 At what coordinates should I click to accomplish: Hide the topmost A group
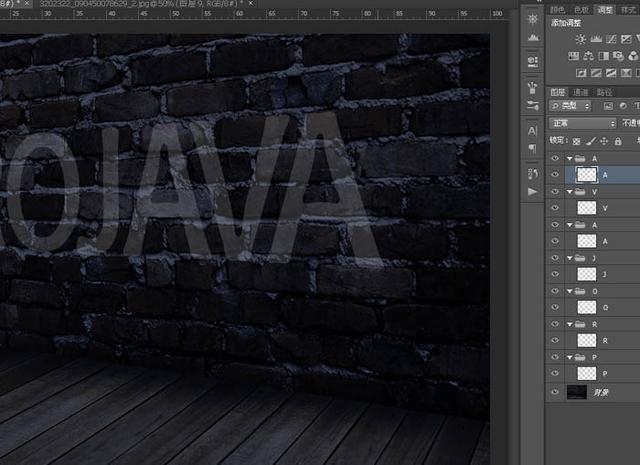click(x=555, y=158)
